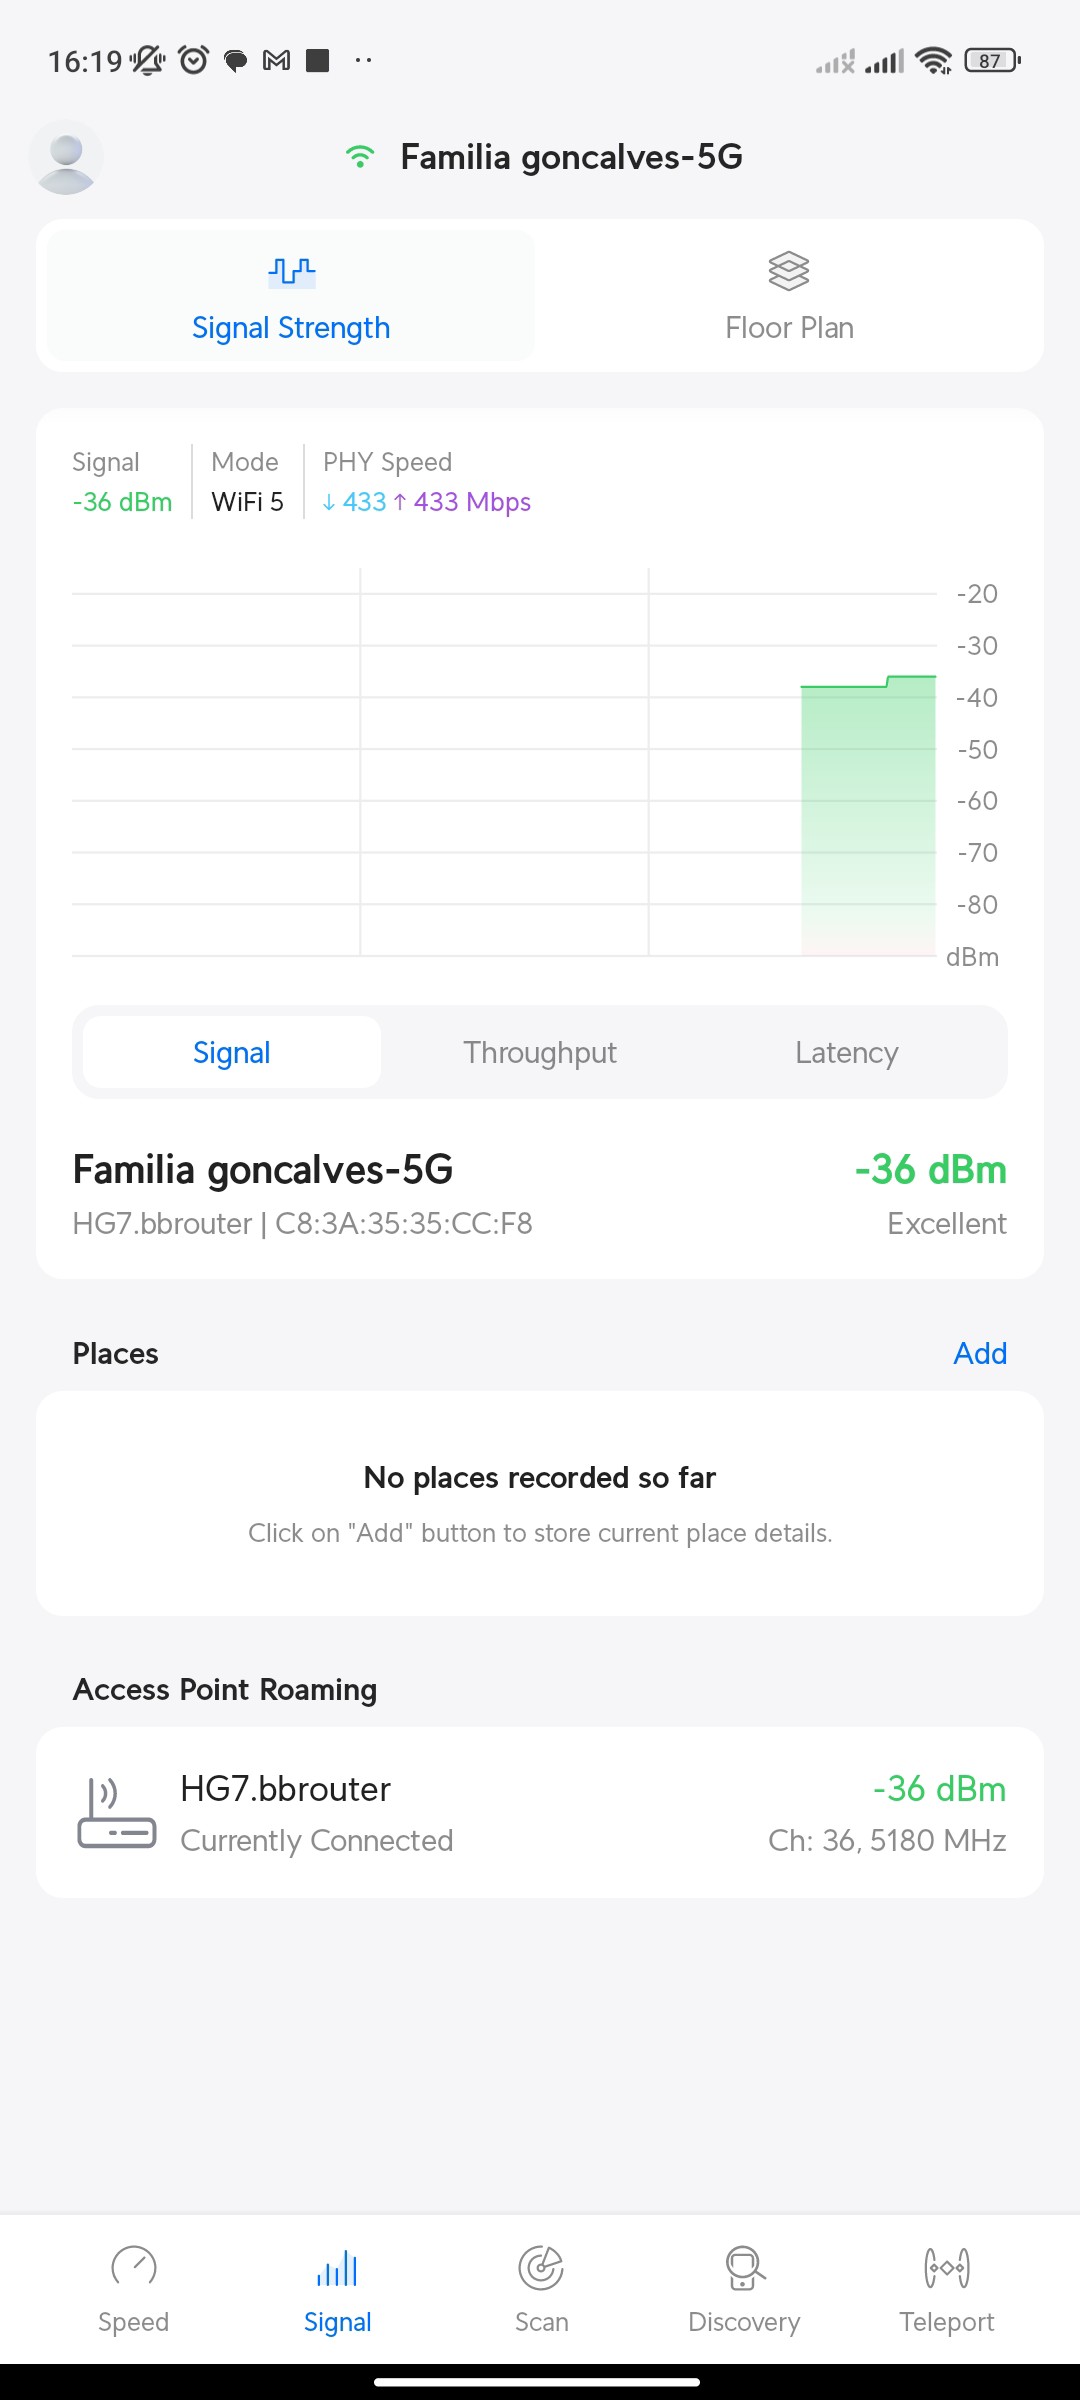Open the Speed tab icon
Image resolution: width=1080 pixels, height=2400 pixels.
[133, 2267]
